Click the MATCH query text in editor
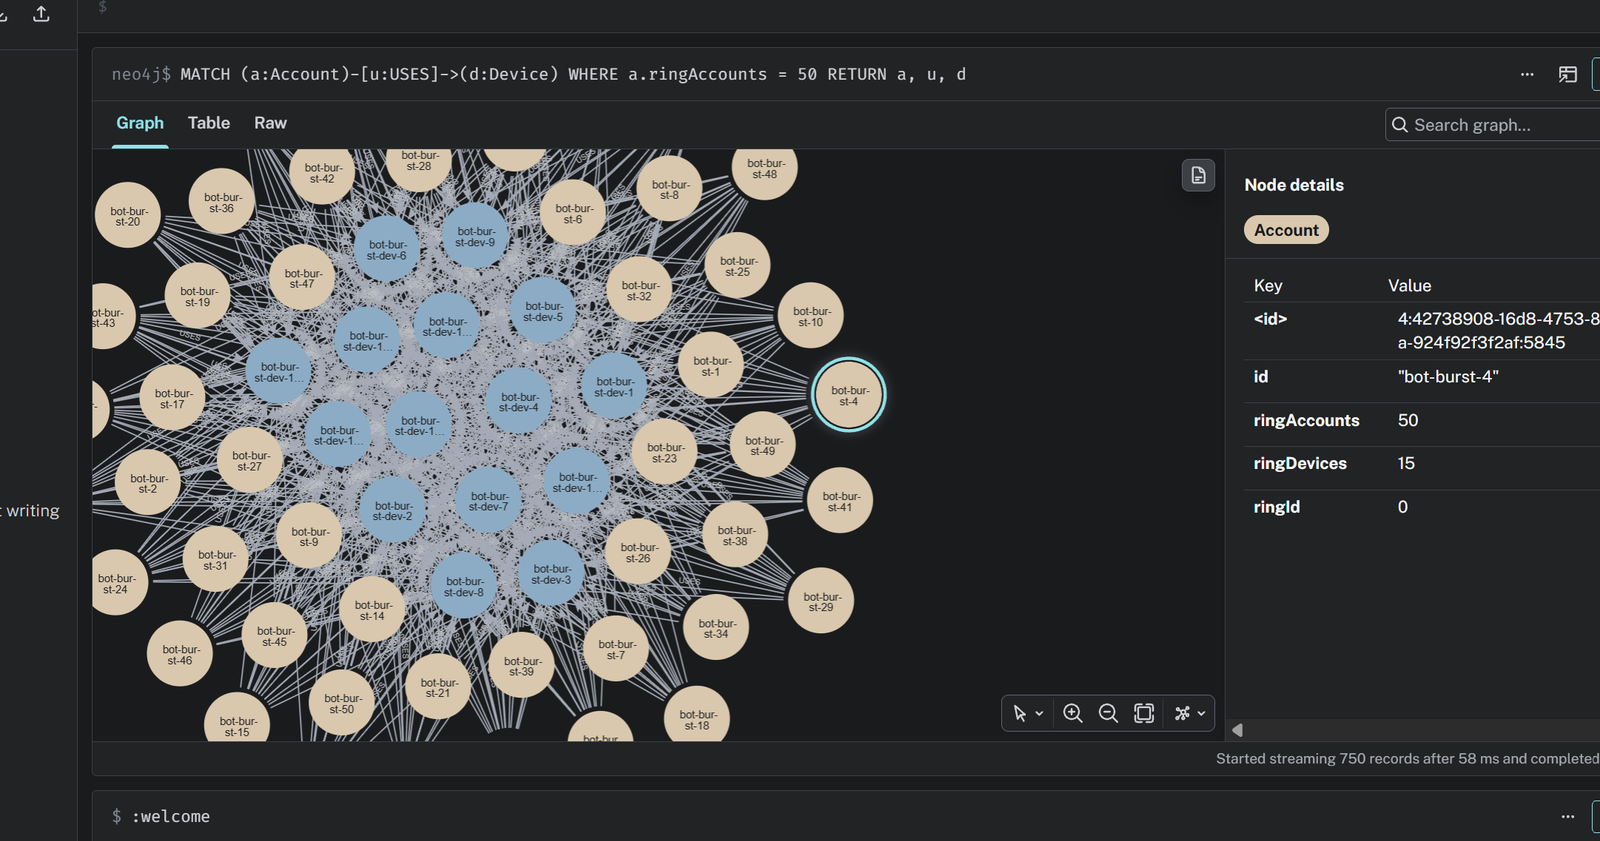 tap(573, 74)
